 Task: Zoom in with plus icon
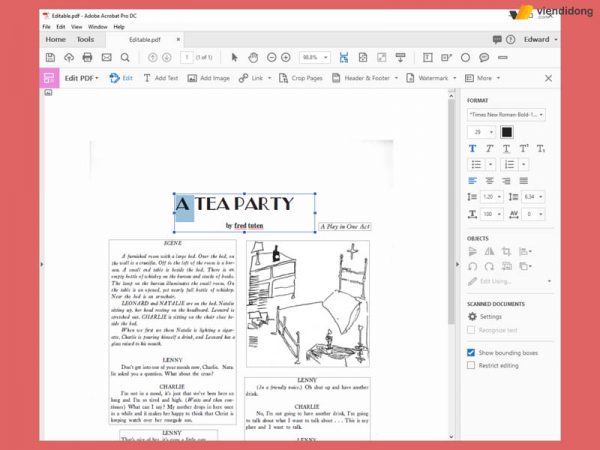tap(285, 58)
